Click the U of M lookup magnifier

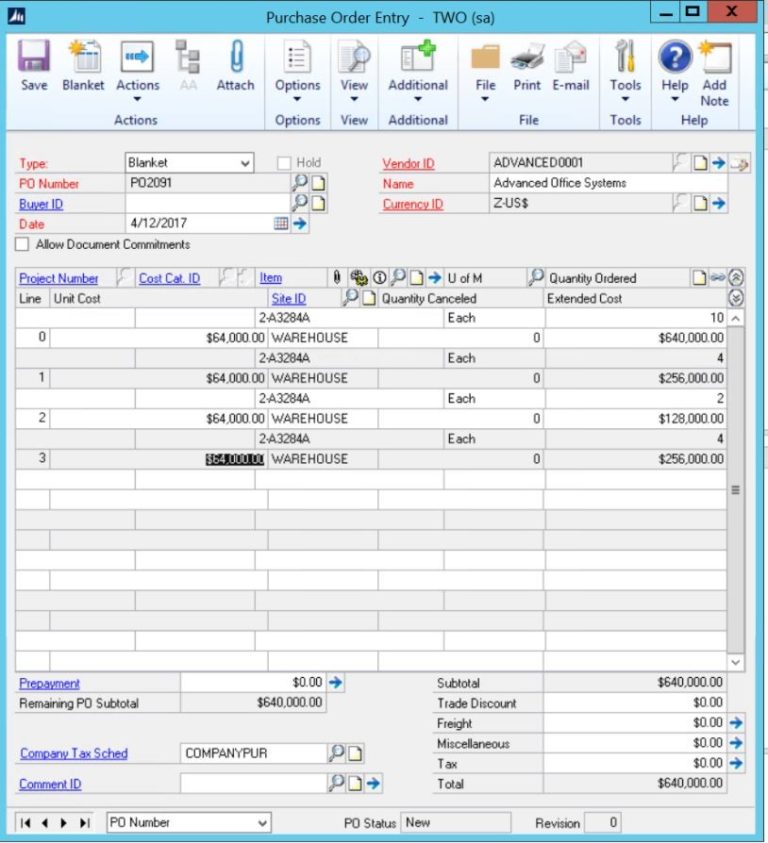pos(536,277)
